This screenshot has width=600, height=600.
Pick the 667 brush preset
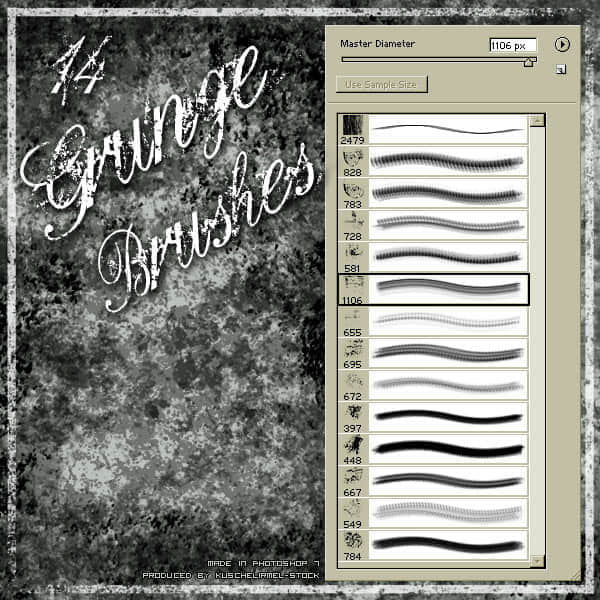[434, 482]
